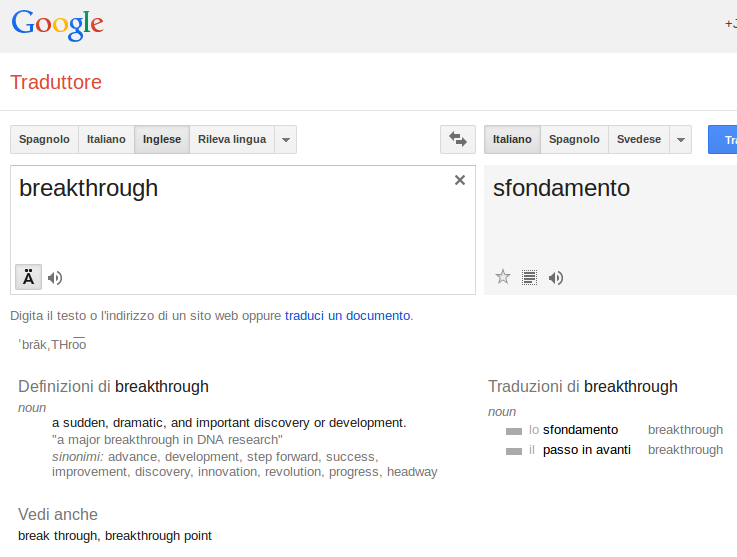Viewport: 737px width, 557px height.
Task: Swap source and target languages
Action: click(458, 140)
